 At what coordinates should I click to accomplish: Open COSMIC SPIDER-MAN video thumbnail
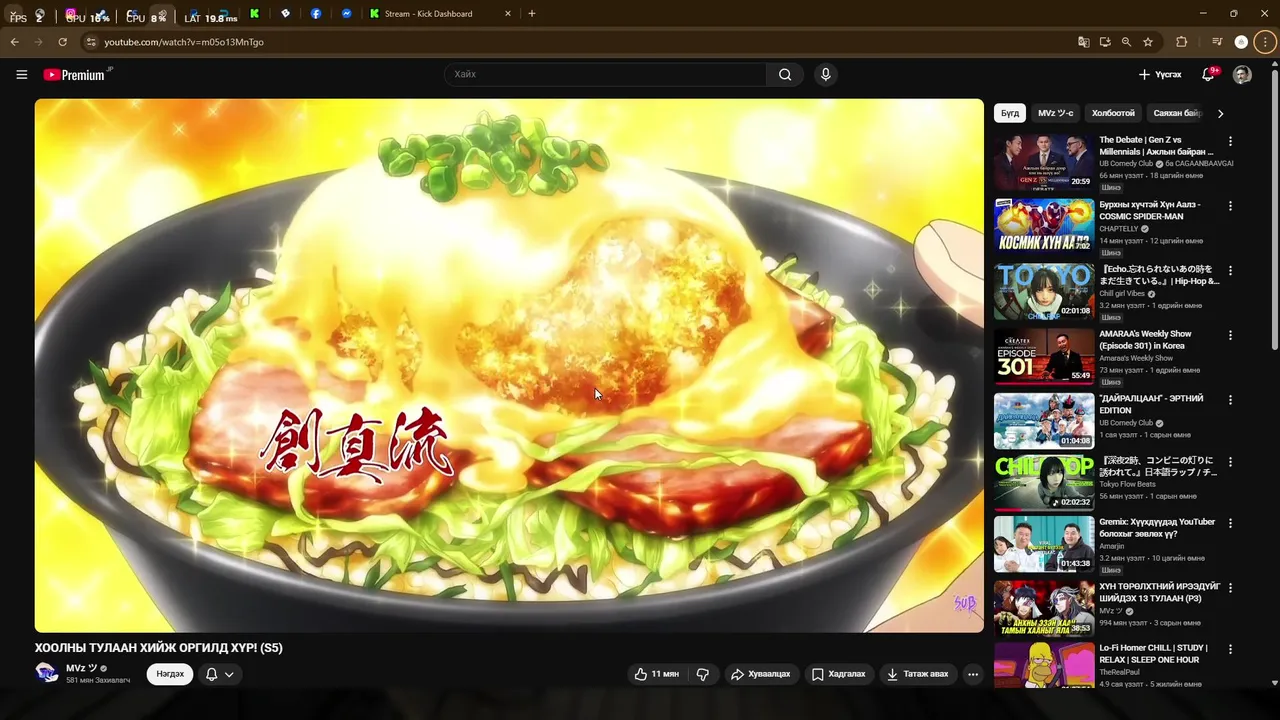click(1044, 226)
